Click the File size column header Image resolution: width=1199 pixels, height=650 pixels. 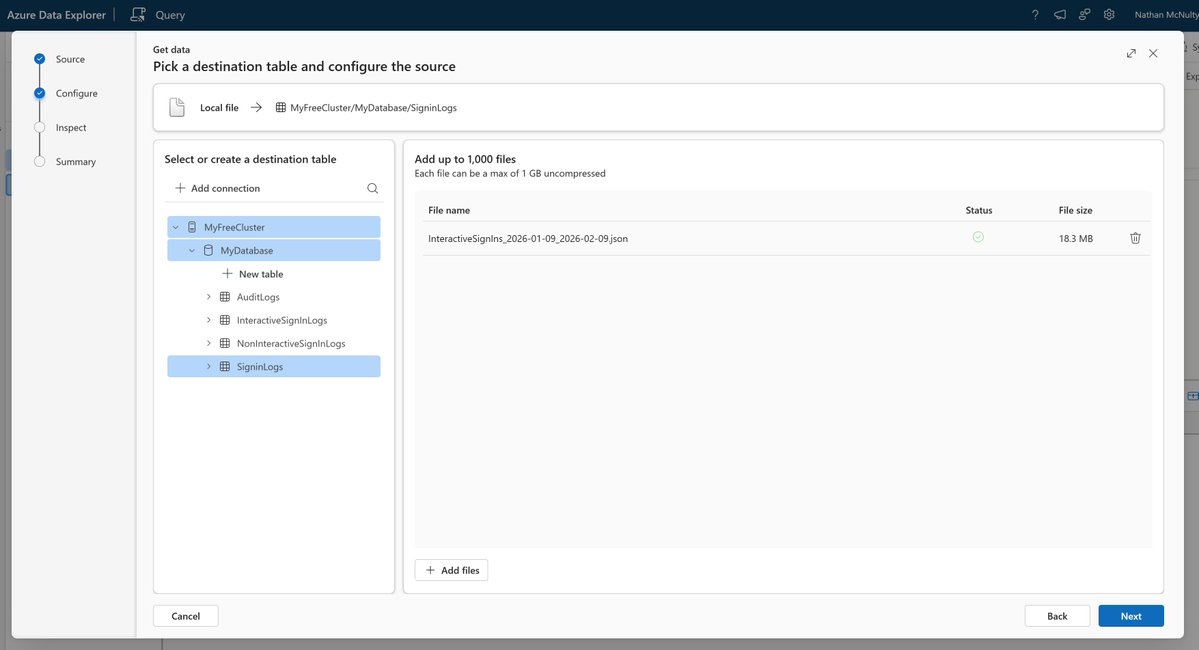[1075, 210]
